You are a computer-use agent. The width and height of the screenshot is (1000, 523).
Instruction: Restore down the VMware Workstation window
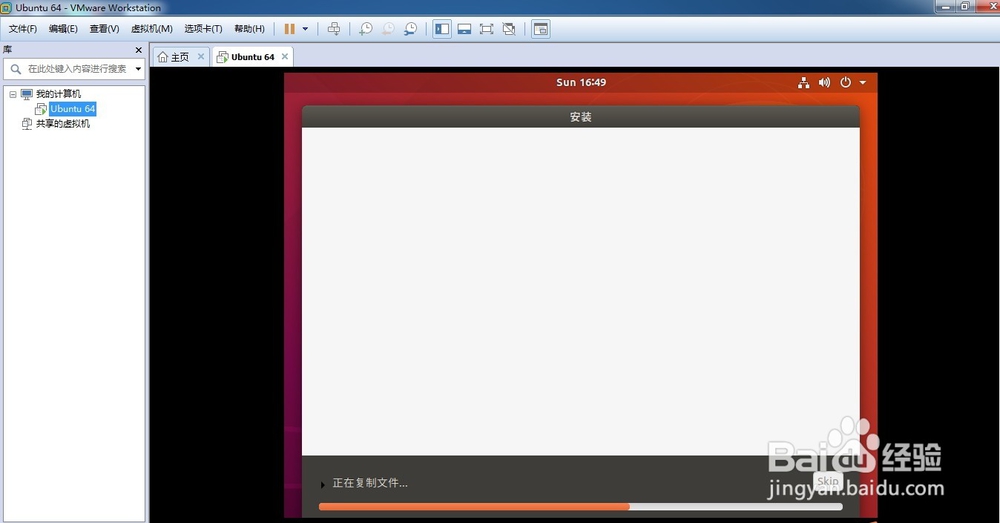point(964,6)
